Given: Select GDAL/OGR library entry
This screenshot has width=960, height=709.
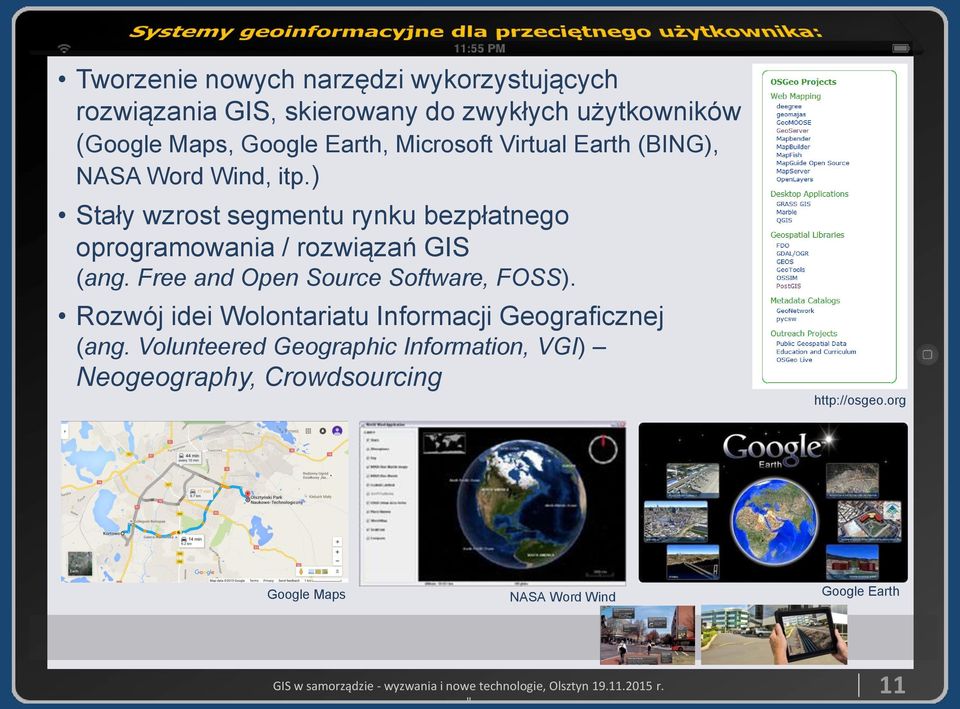Looking at the screenshot, I should (792, 253).
